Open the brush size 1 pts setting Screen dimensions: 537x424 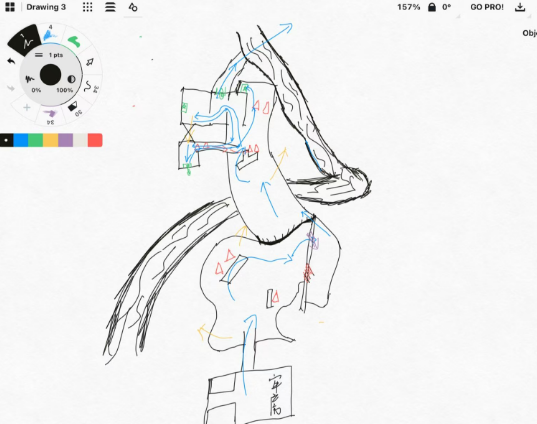click(55, 55)
